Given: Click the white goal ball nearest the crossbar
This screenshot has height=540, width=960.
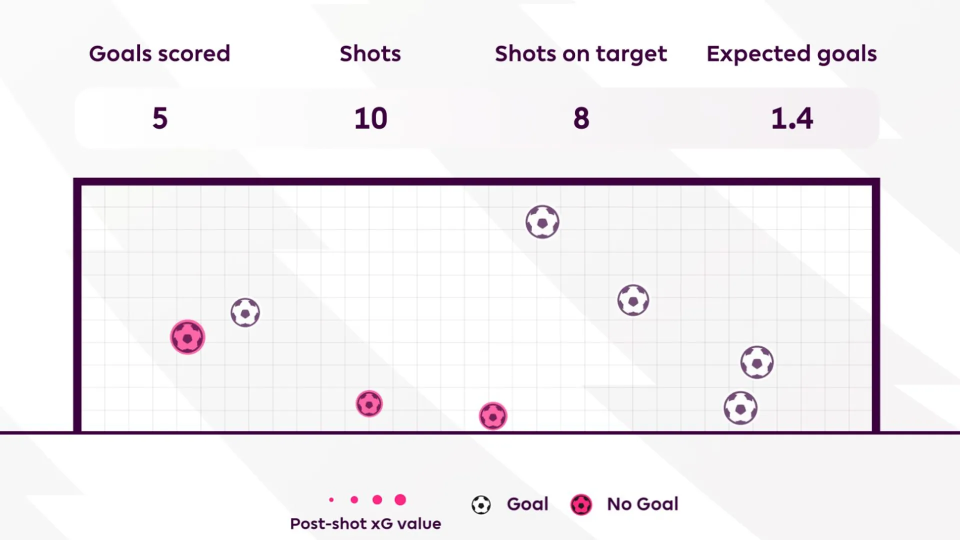Looking at the screenshot, I should point(542,221).
